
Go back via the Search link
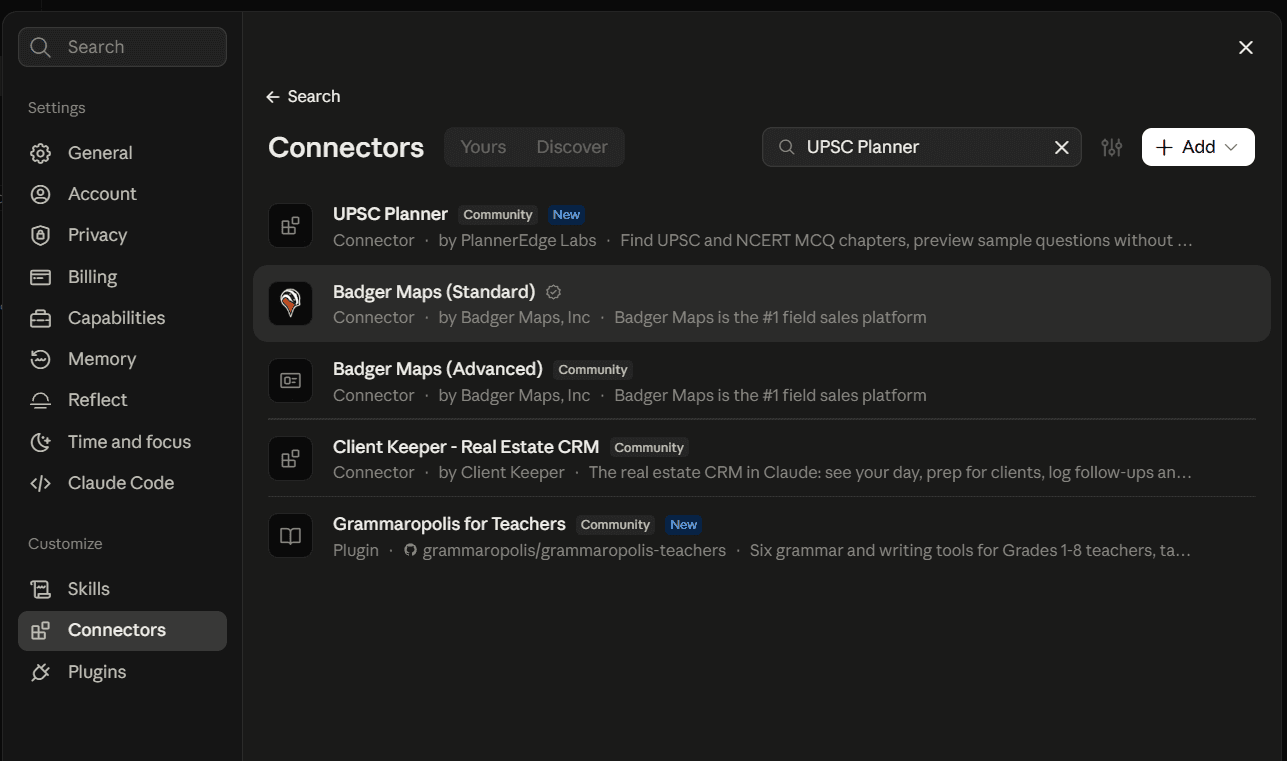[x=303, y=96]
